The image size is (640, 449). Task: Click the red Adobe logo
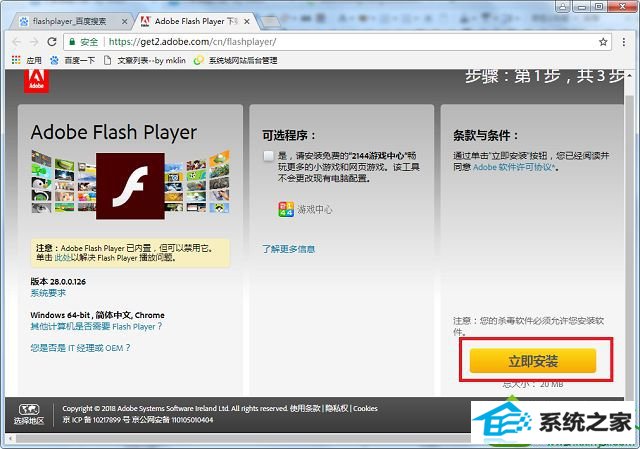(x=36, y=80)
